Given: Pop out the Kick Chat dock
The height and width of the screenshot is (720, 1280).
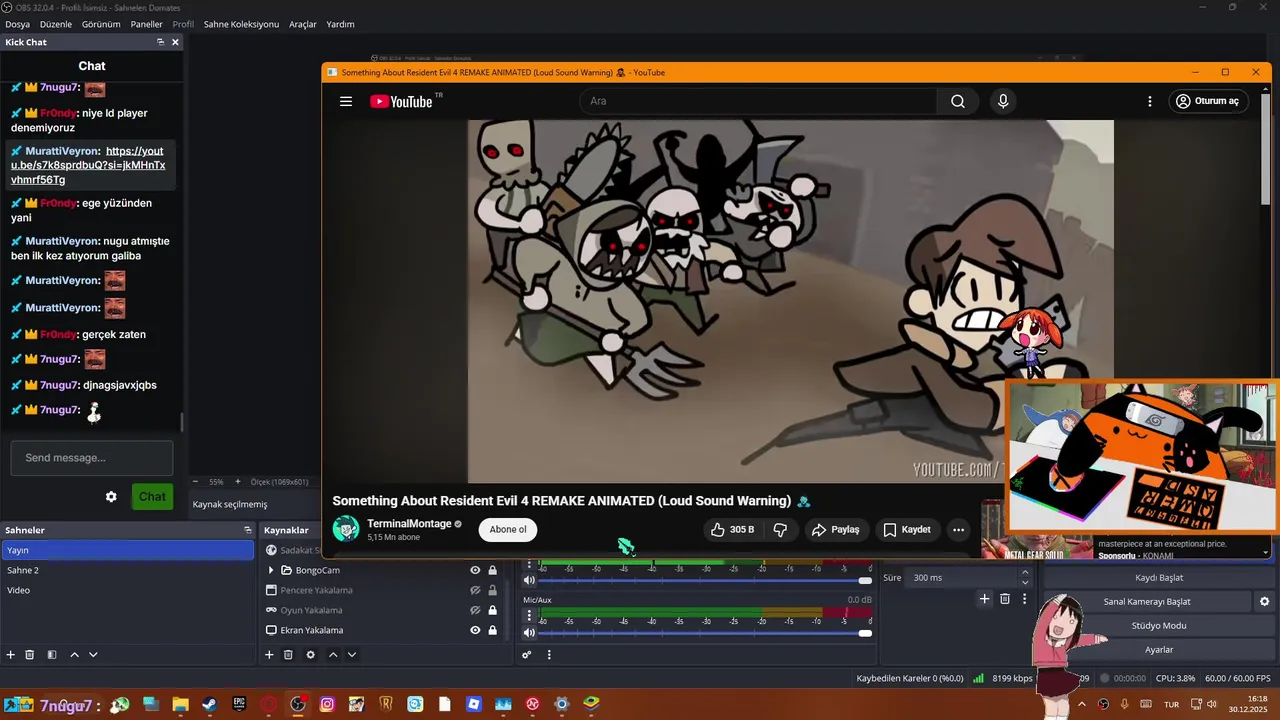Looking at the screenshot, I should [x=160, y=42].
